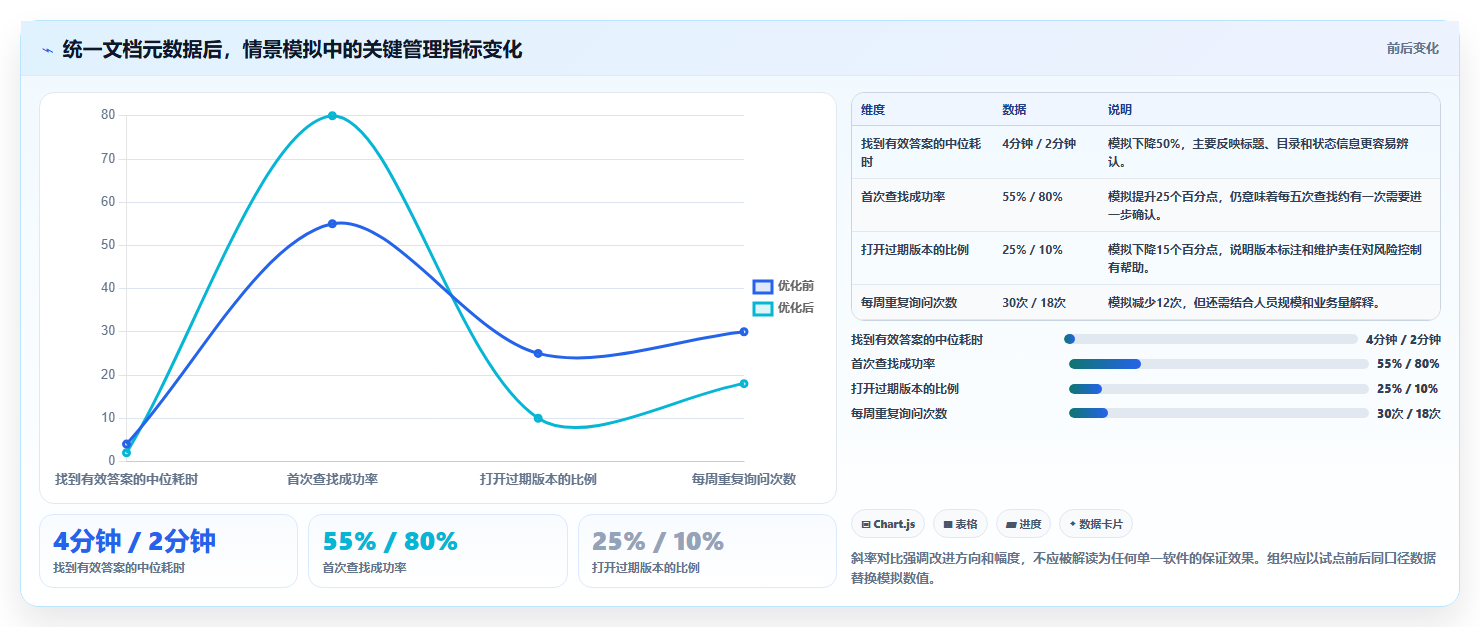
Task: Click the 优化前 data point at 55
Action: [332, 224]
